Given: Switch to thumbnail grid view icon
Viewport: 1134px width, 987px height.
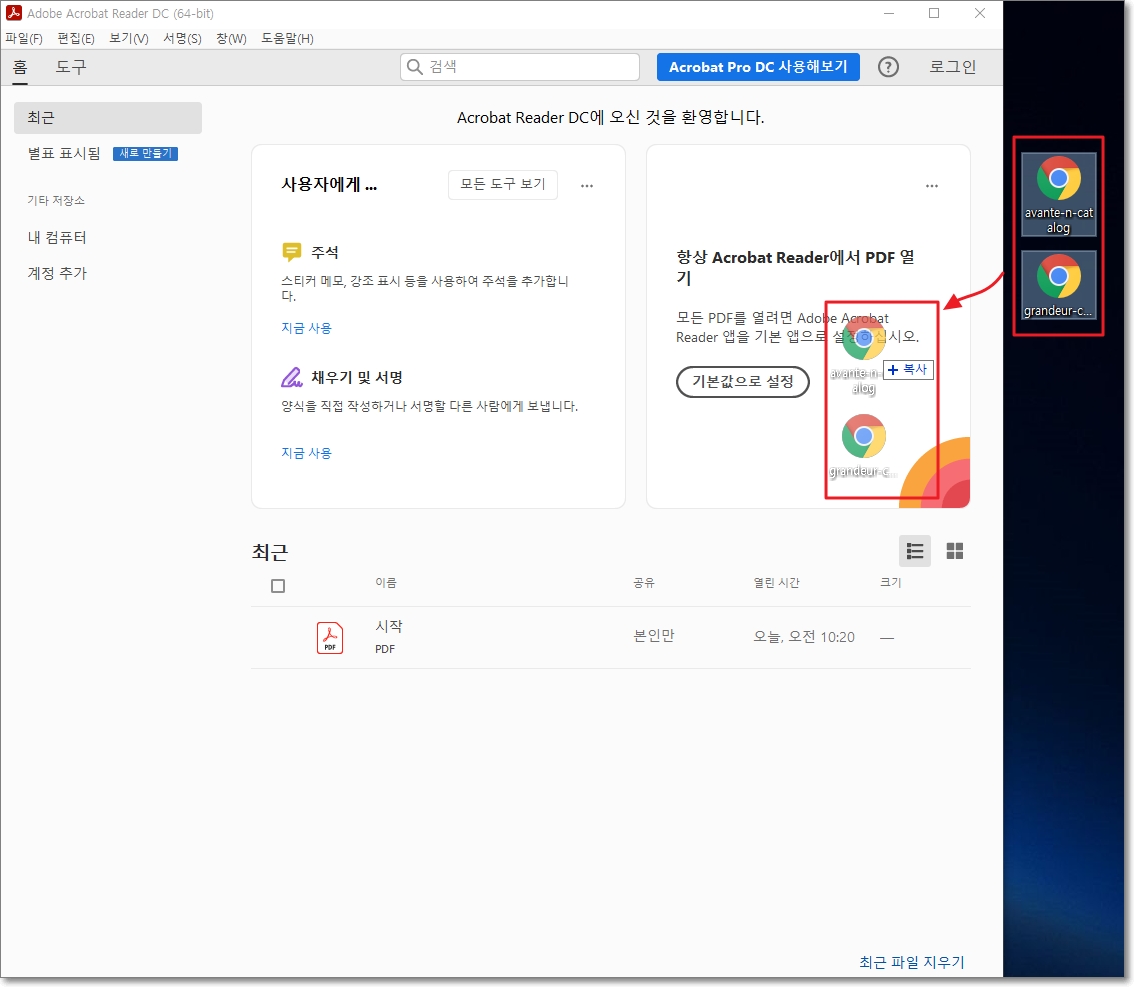Looking at the screenshot, I should (x=955, y=552).
